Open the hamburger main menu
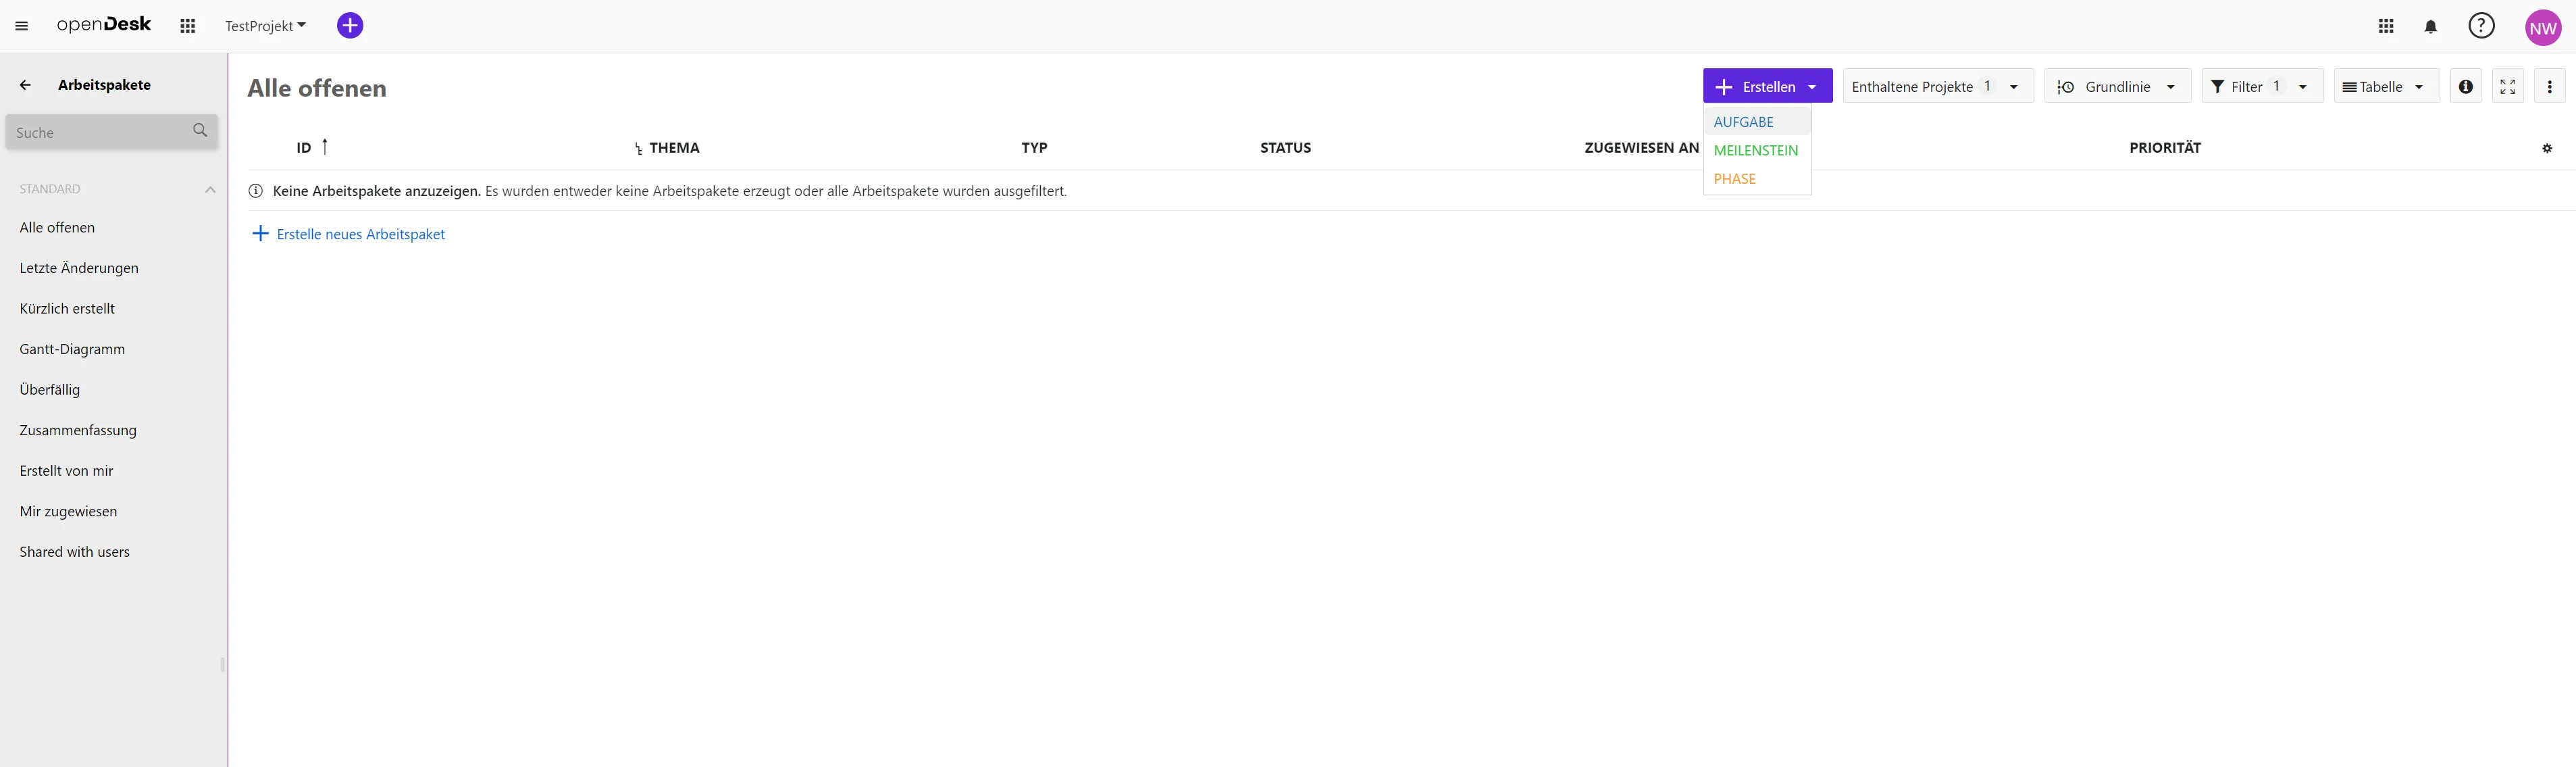 point(21,26)
